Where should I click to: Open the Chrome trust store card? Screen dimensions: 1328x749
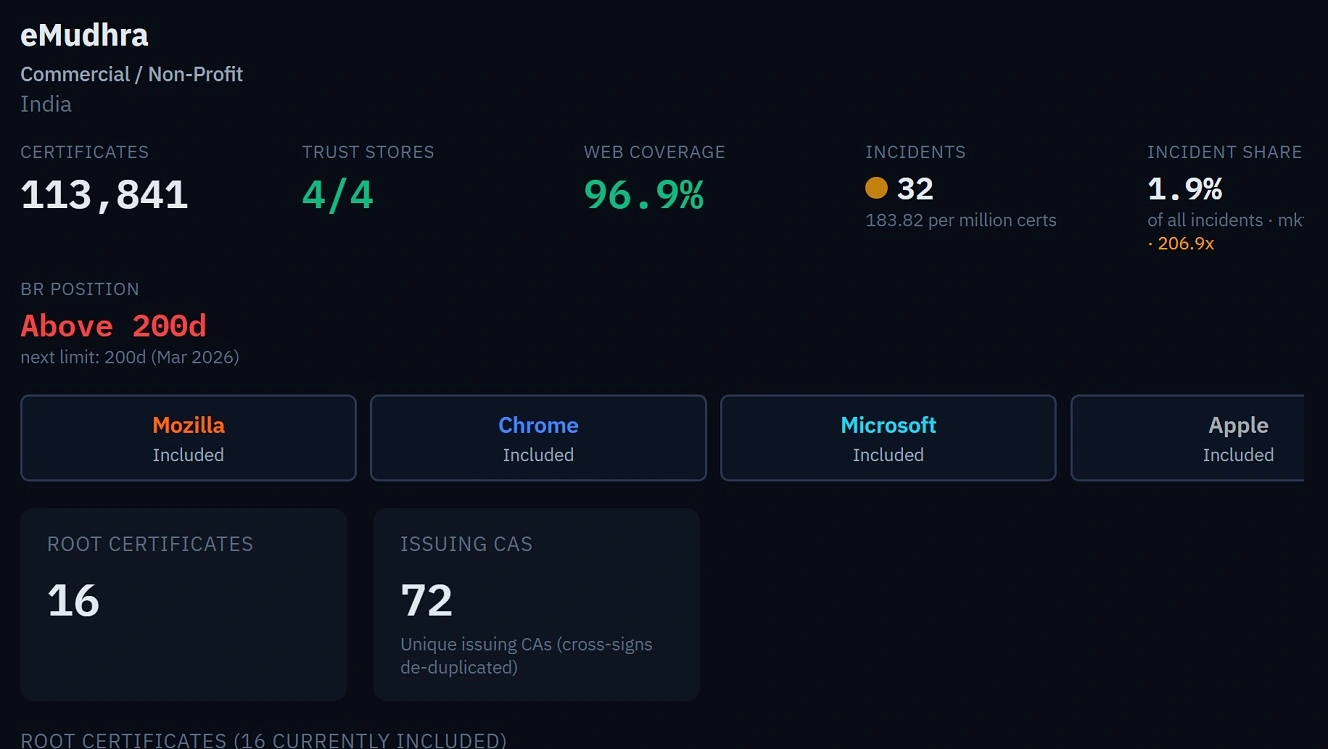pos(538,438)
